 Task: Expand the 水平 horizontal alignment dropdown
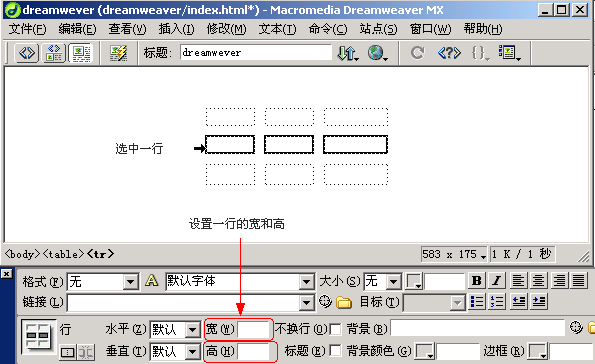[193, 329]
